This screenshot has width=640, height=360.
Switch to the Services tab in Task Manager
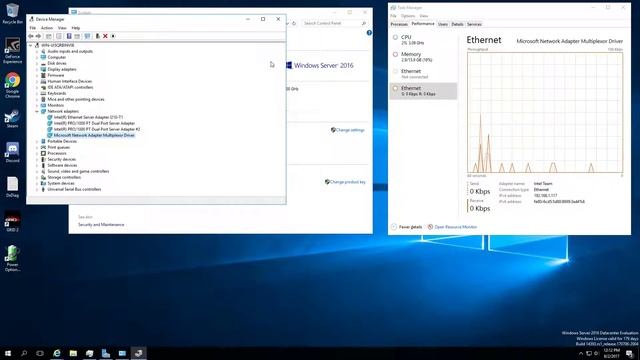tap(474, 24)
